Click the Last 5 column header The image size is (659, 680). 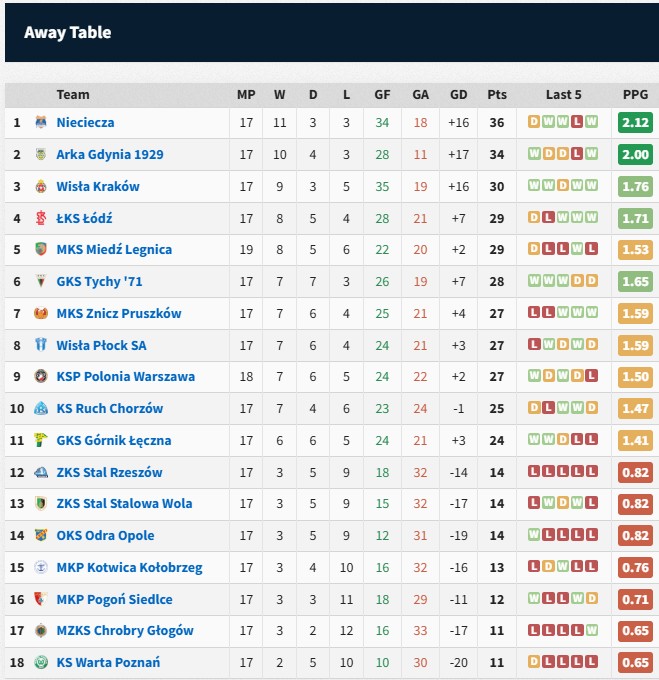(x=563, y=95)
